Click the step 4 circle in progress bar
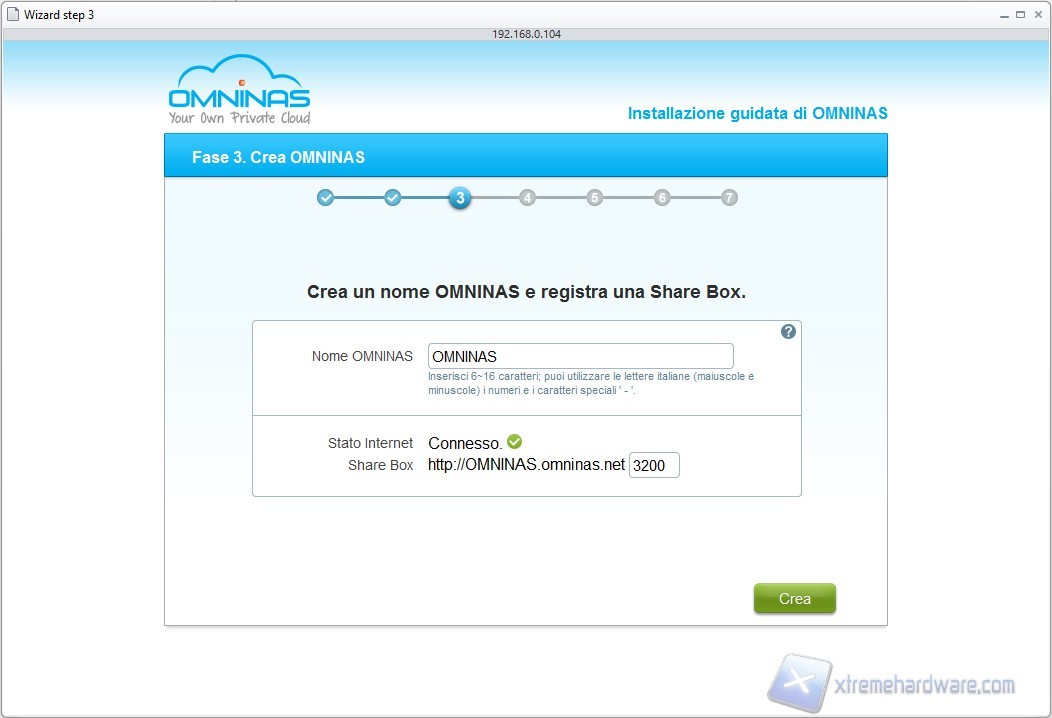Viewport: 1052px width, 718px height. pos(527,198)
